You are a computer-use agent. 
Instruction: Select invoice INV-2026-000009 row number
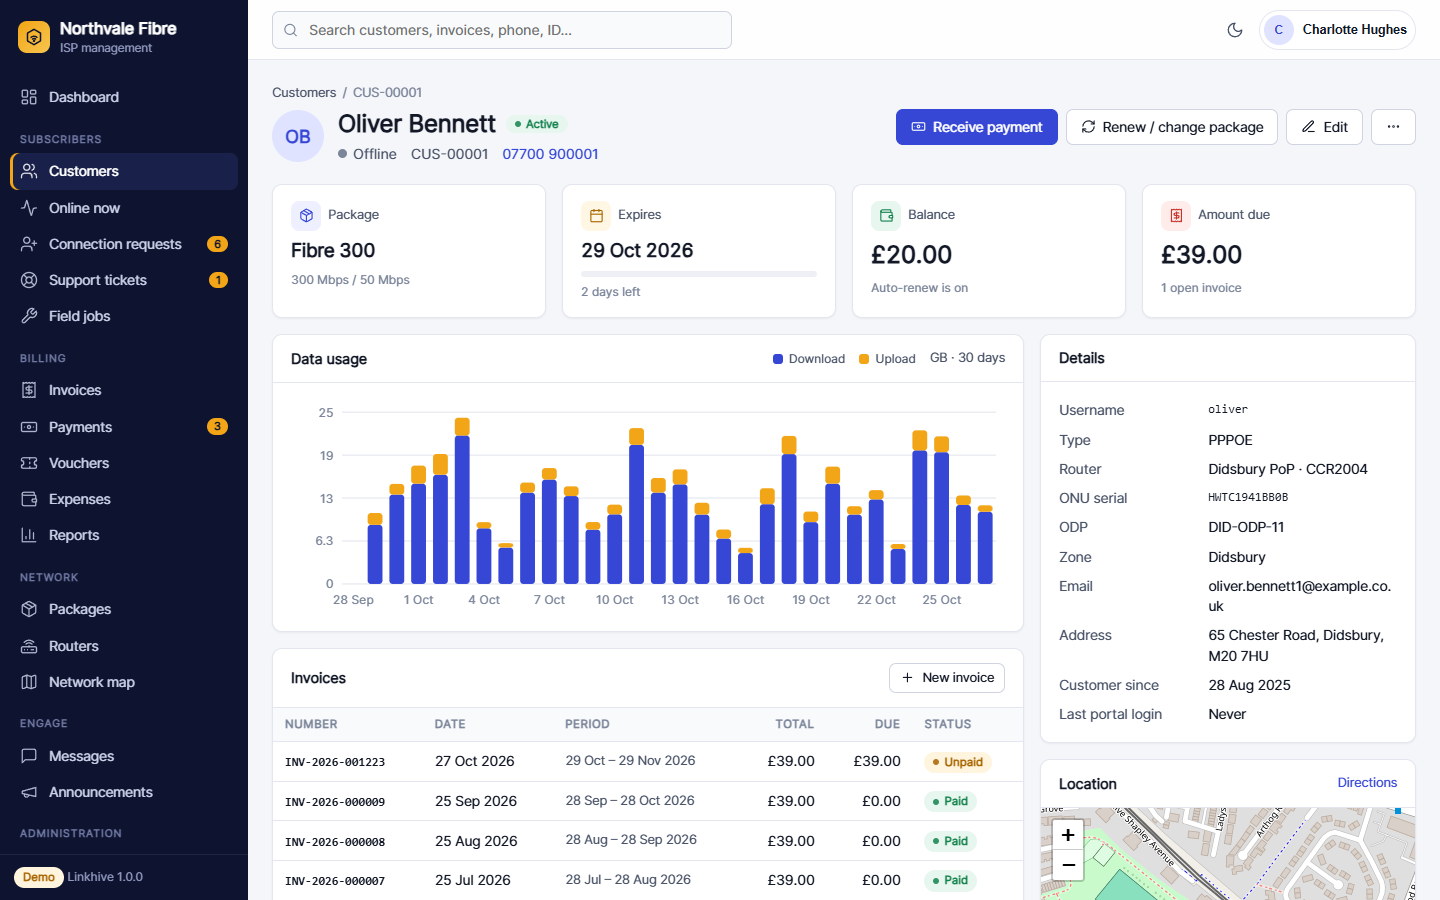coord(335,802)
